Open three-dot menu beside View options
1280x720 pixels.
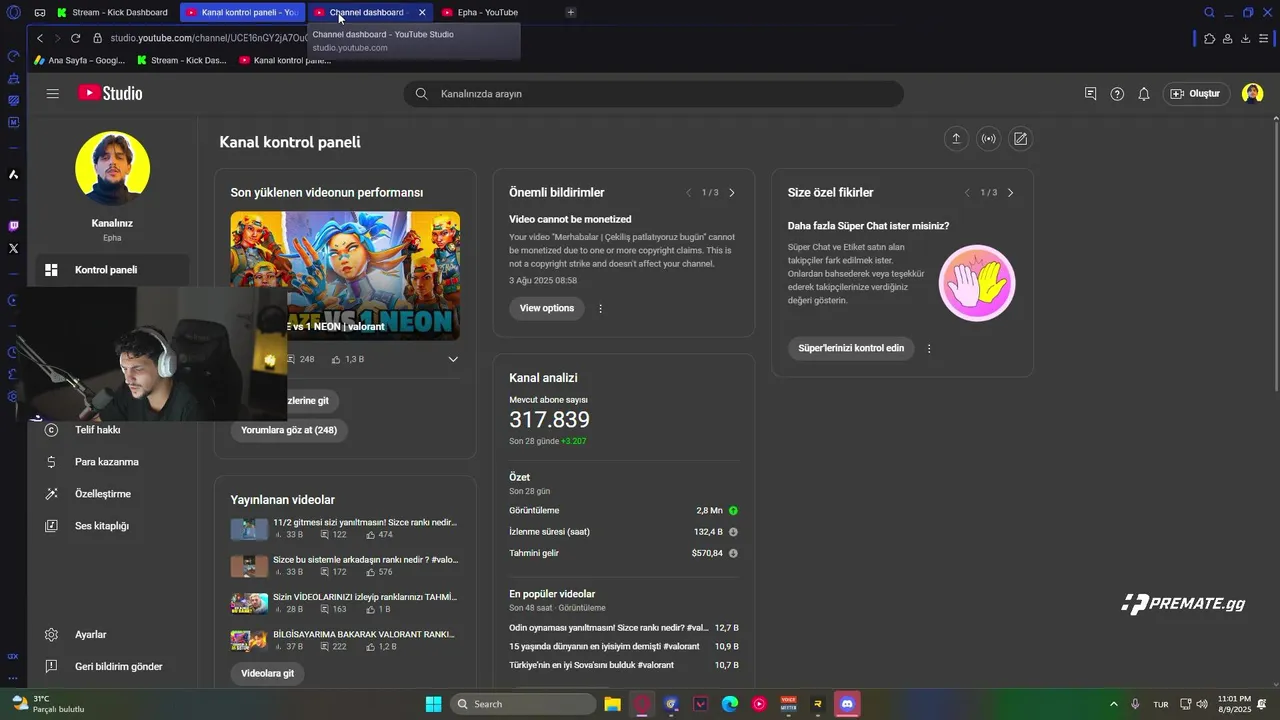[600, 308]
